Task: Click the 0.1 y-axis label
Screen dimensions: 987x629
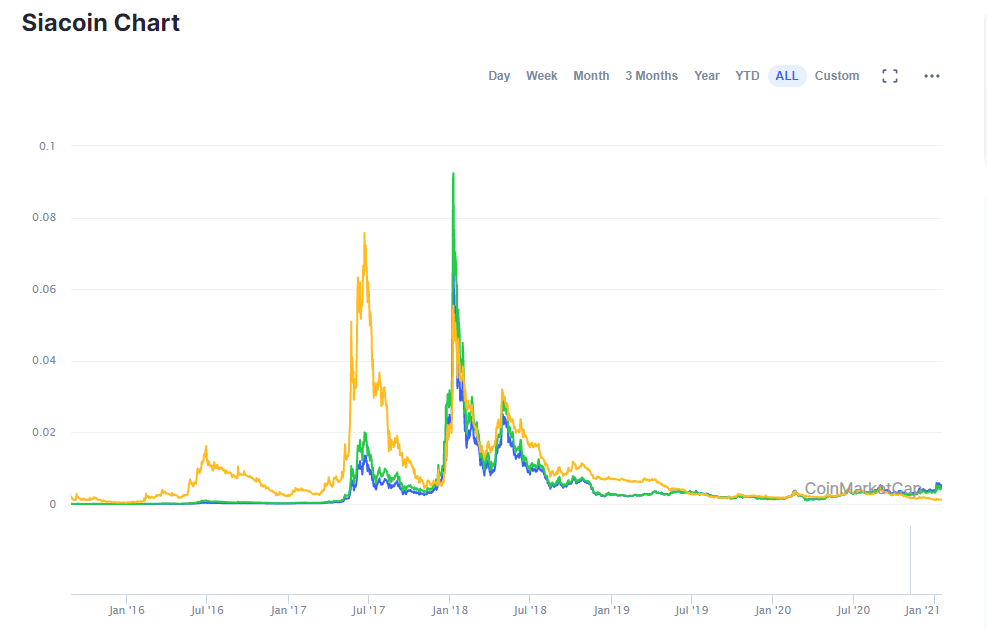Action: [47, 146]
